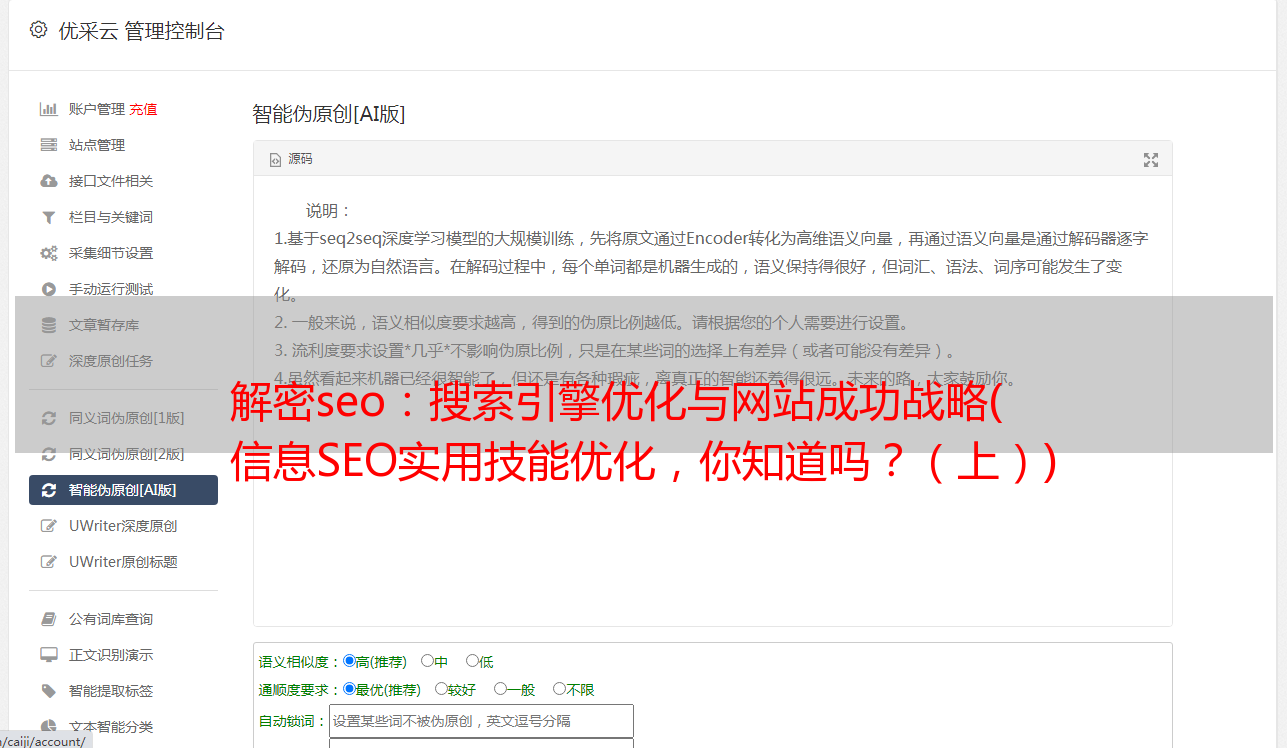Click the gear icon beside 优采云 管理控制台
Viewport: 1287px width, 748px height.
[x=38, y=30]
